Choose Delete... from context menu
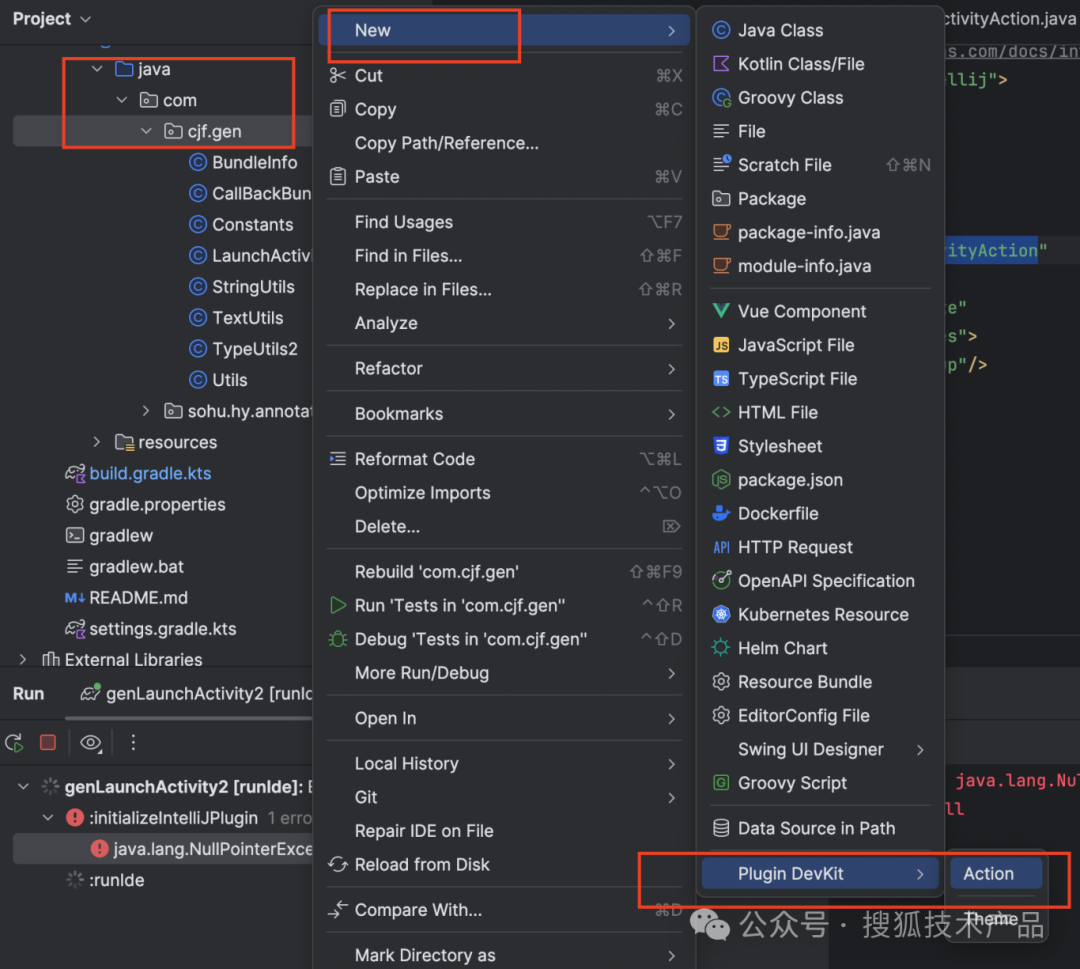Viewport: 1080px width, 969px height. (x=504, y=526)
